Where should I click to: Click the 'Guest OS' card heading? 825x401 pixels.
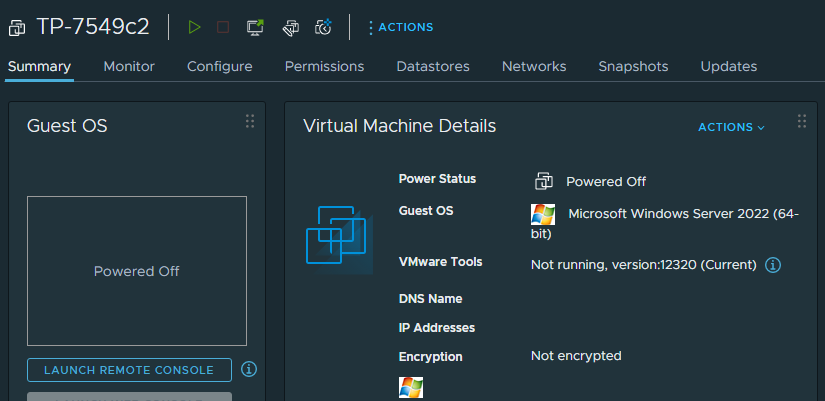[x=67, y=126]
